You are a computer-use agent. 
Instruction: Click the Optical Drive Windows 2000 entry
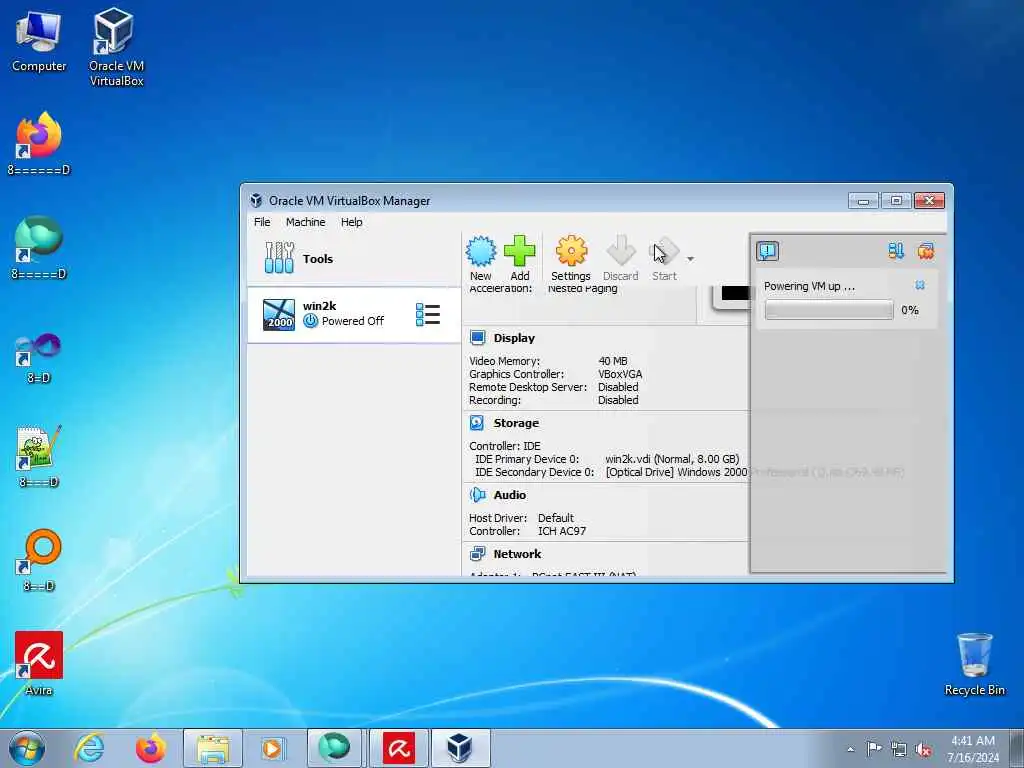(677, 472)
